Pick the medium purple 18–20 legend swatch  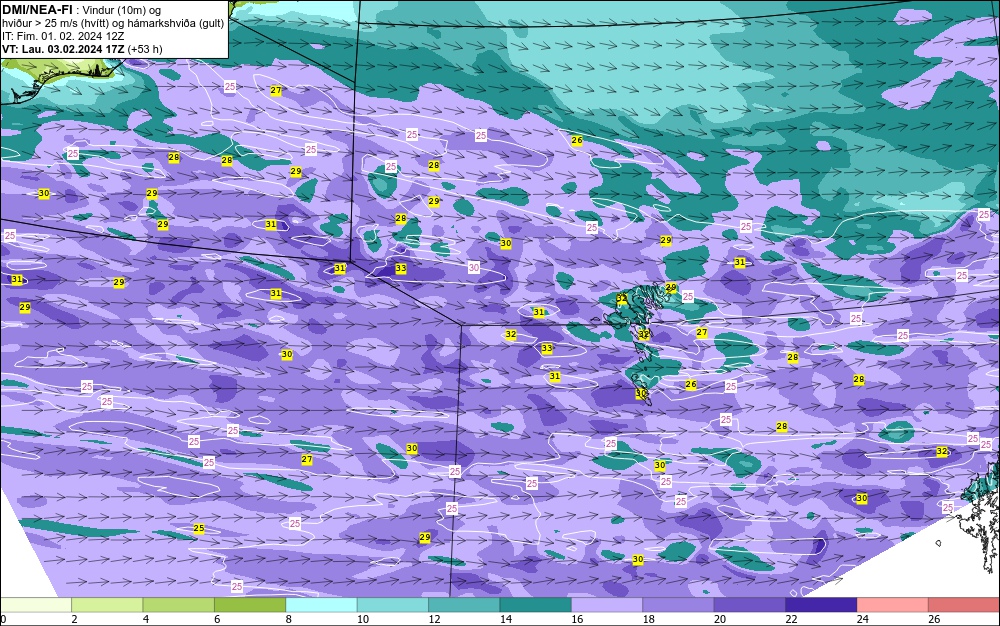pyautogui.click(x=679, y=605)
